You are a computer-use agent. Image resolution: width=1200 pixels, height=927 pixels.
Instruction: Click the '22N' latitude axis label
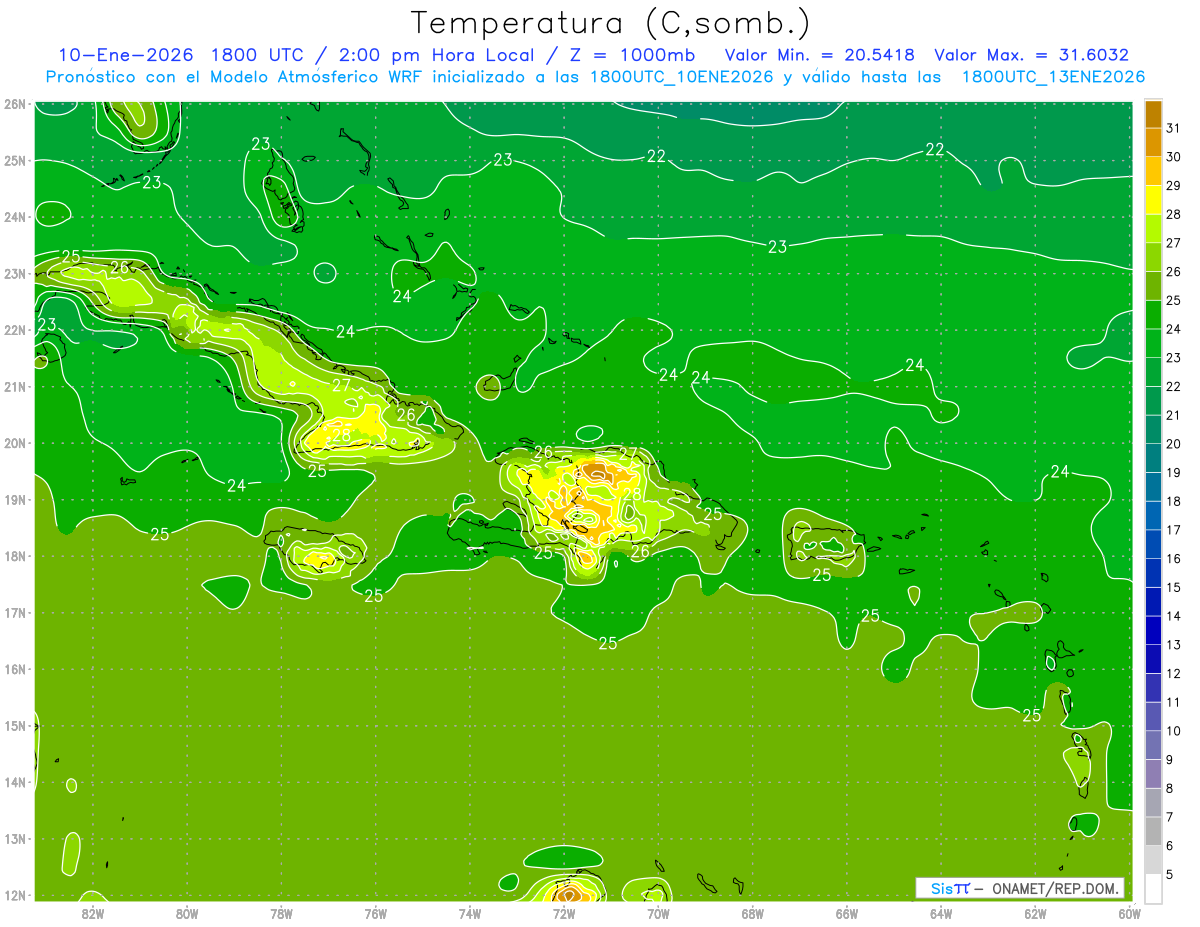pyautogui.click(x=14, y=330)
